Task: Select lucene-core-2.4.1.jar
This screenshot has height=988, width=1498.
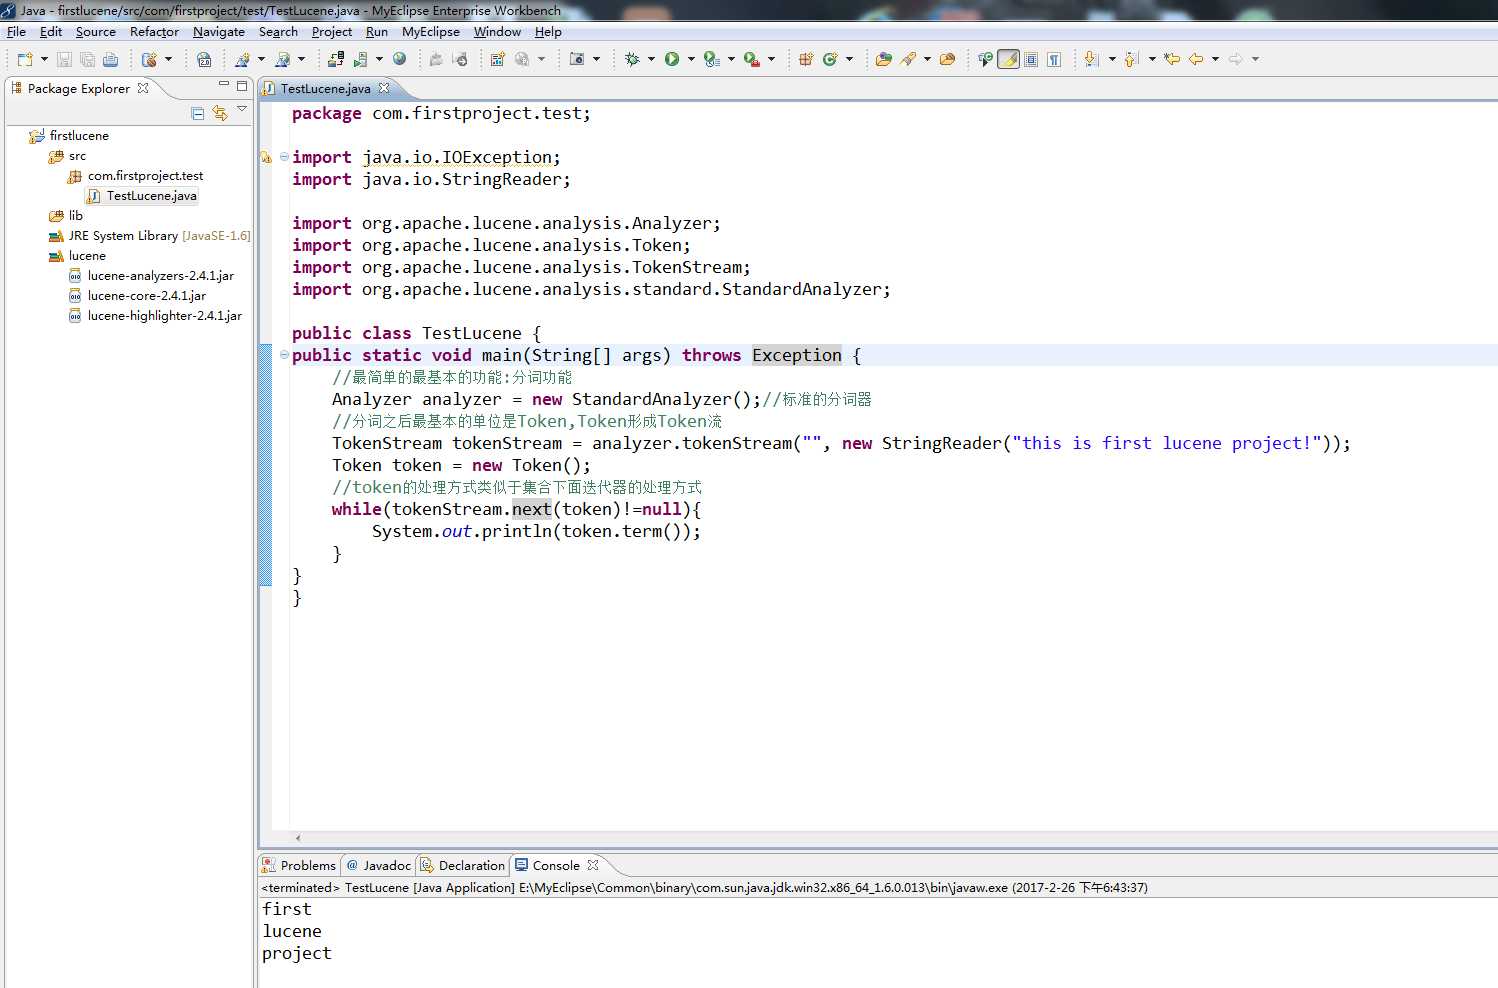Action: tap(146, 296)
